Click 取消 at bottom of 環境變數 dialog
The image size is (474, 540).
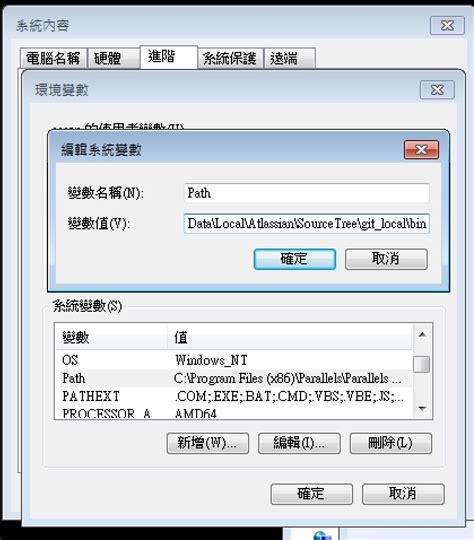(x=403, y=494)
